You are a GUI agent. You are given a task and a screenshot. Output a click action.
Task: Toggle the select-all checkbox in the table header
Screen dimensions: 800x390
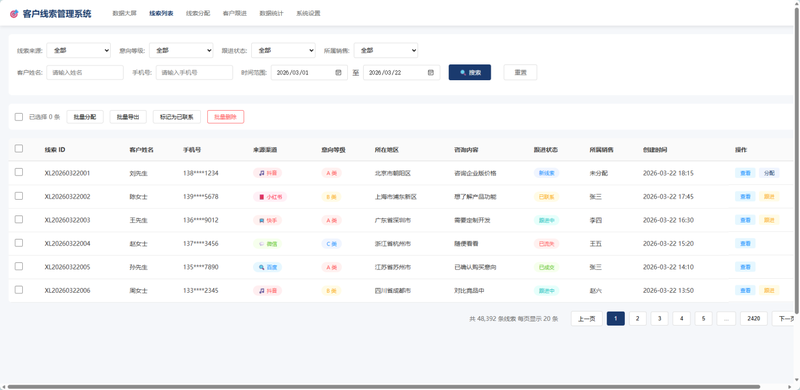click(19, 149)
